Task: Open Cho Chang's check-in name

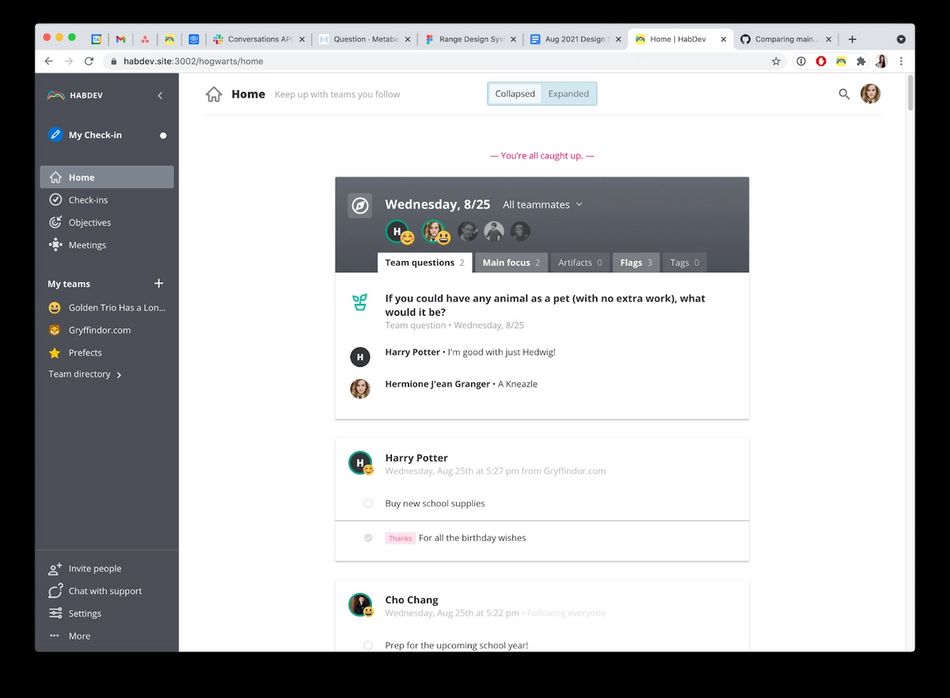Action: [x=411, y=599]
